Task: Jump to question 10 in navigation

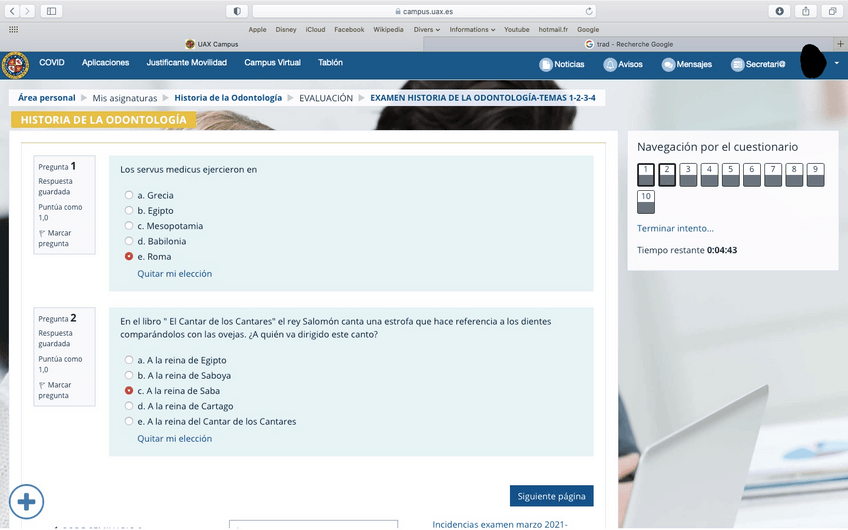Action: point(646,202)
